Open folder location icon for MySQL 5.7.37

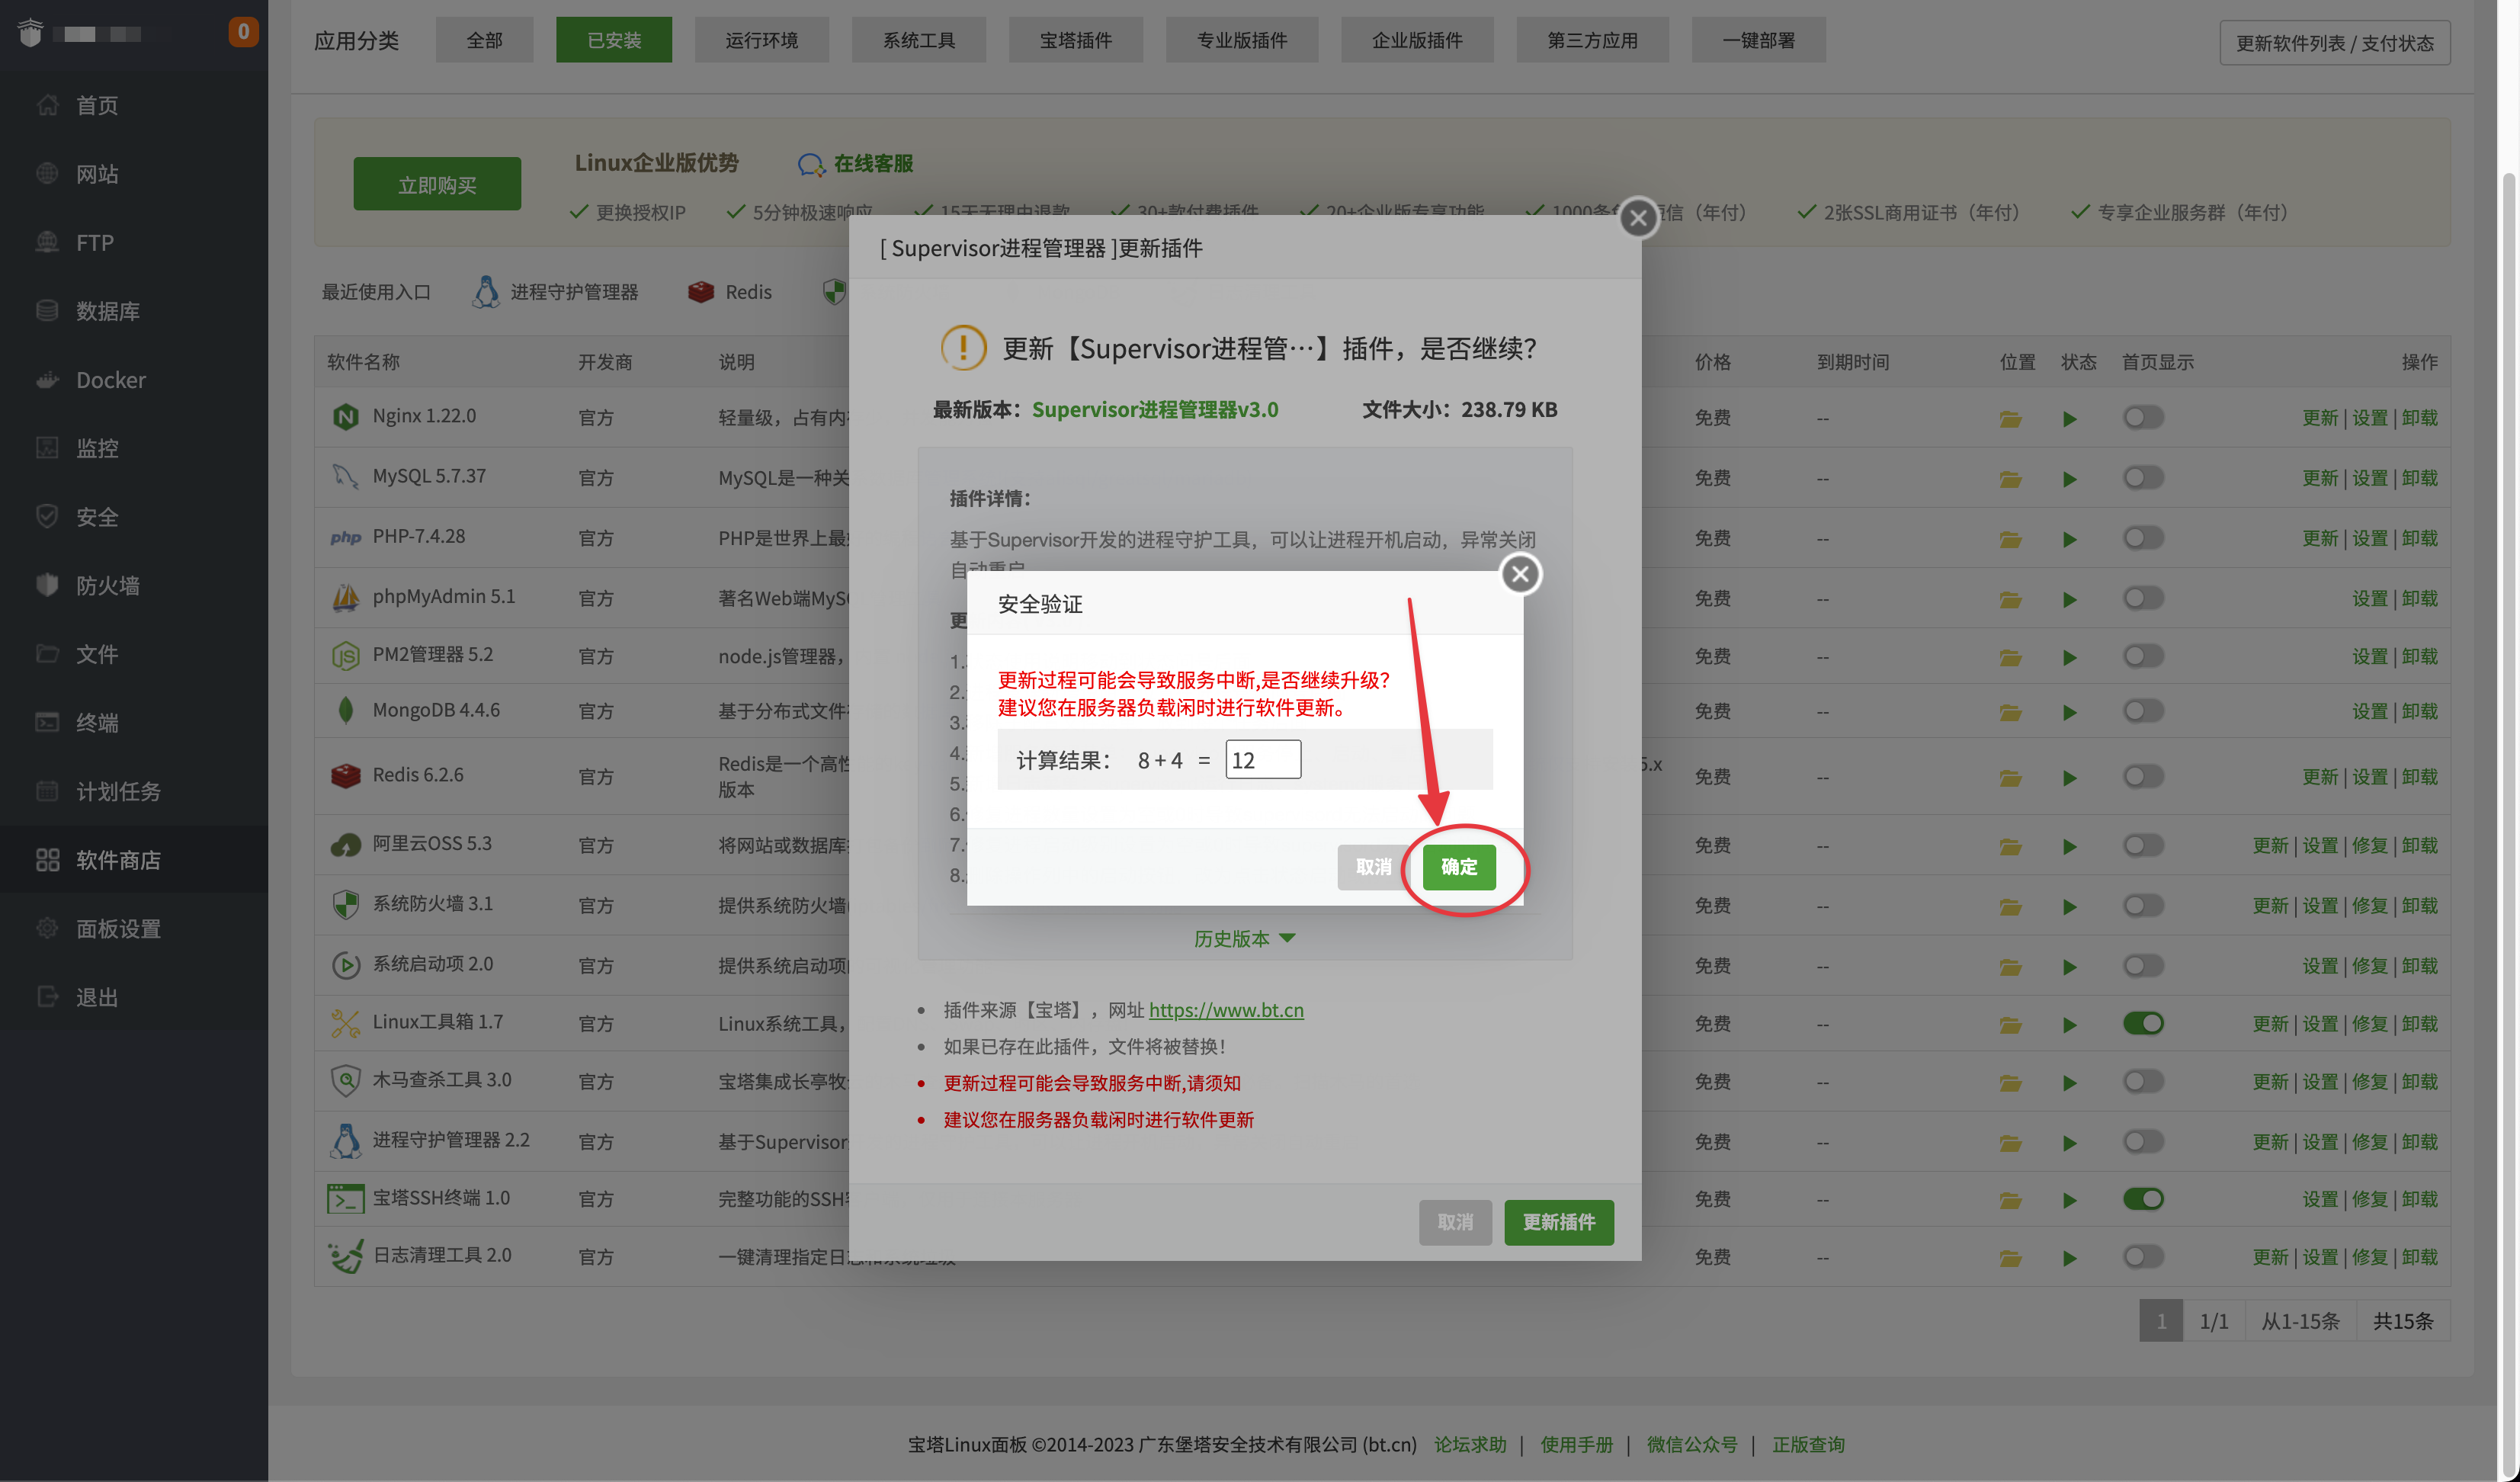(x=2010, y=479)
